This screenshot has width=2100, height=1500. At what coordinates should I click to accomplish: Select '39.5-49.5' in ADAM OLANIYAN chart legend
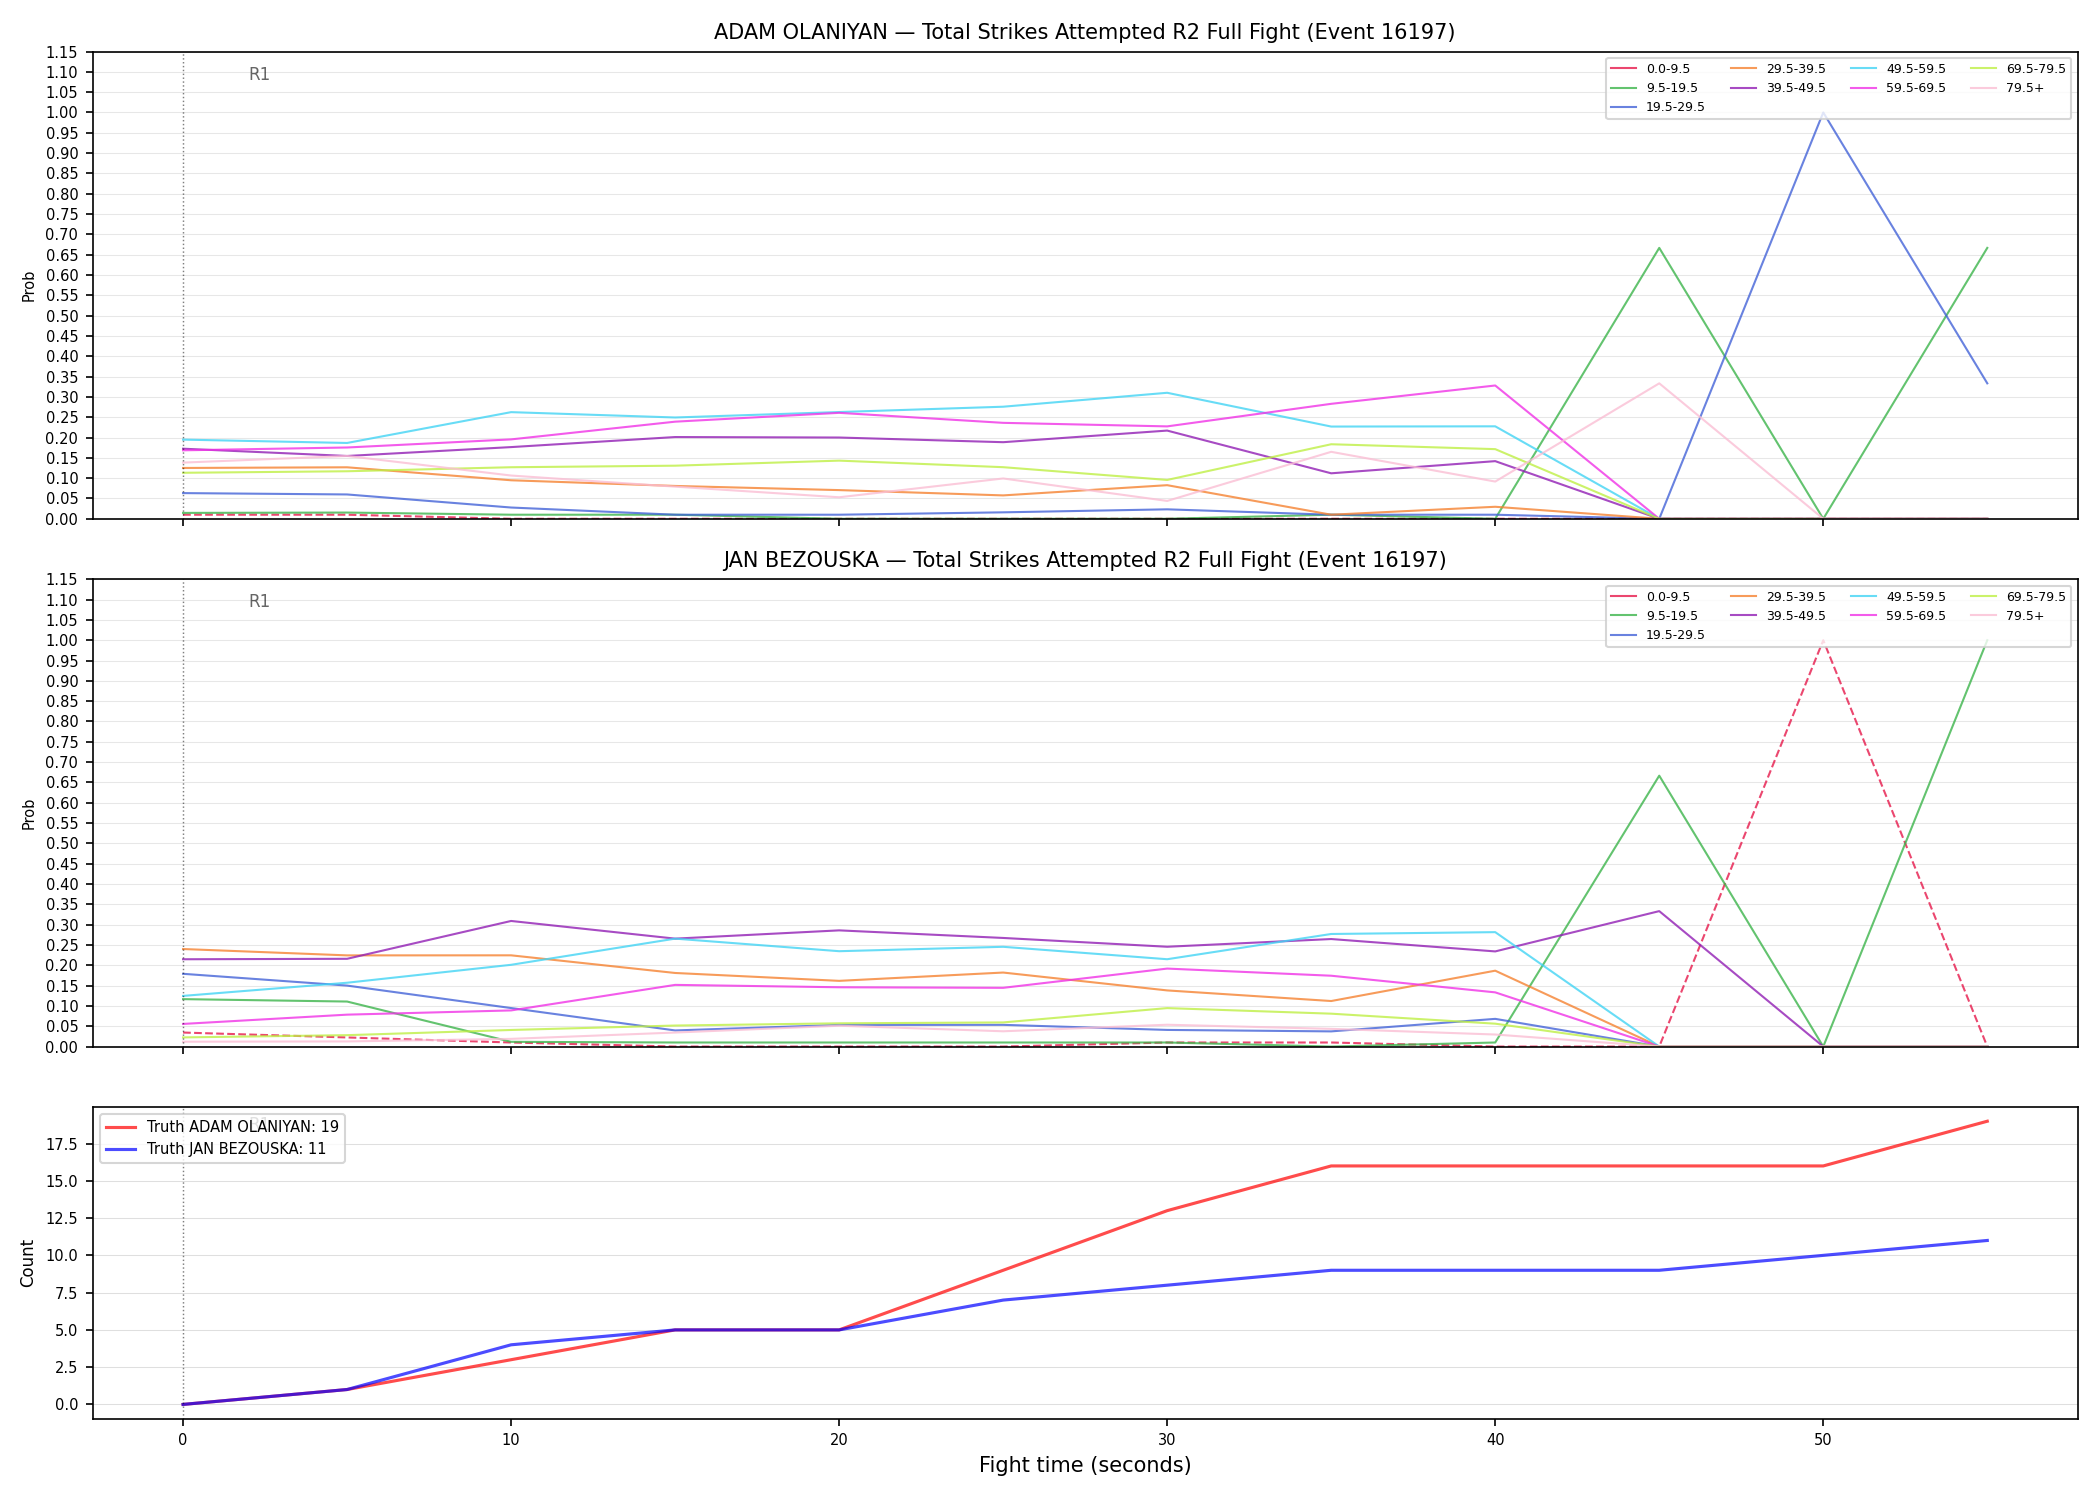click(x=1778, y=88)
